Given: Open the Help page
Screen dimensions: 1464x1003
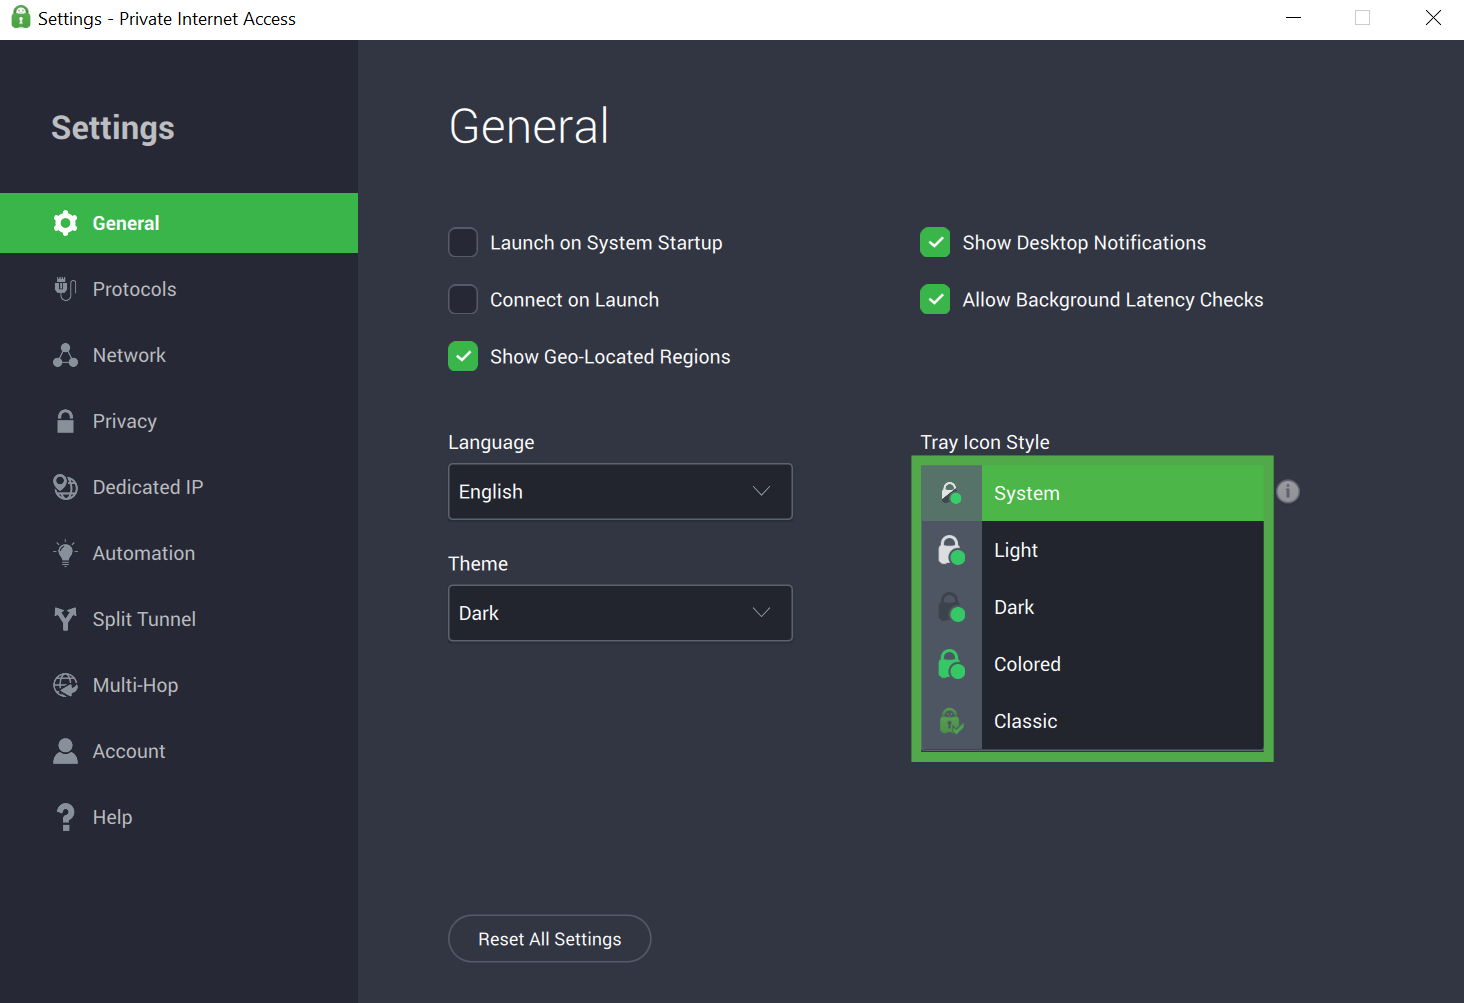Looking at the screenshot, I should [x=179, y=817].
